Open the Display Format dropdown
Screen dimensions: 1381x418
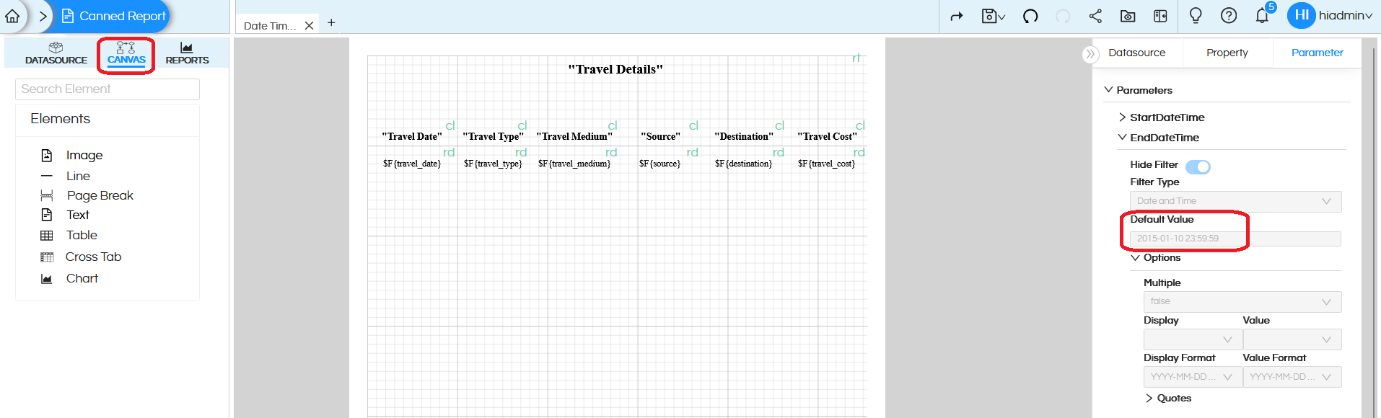[1192, 377]
